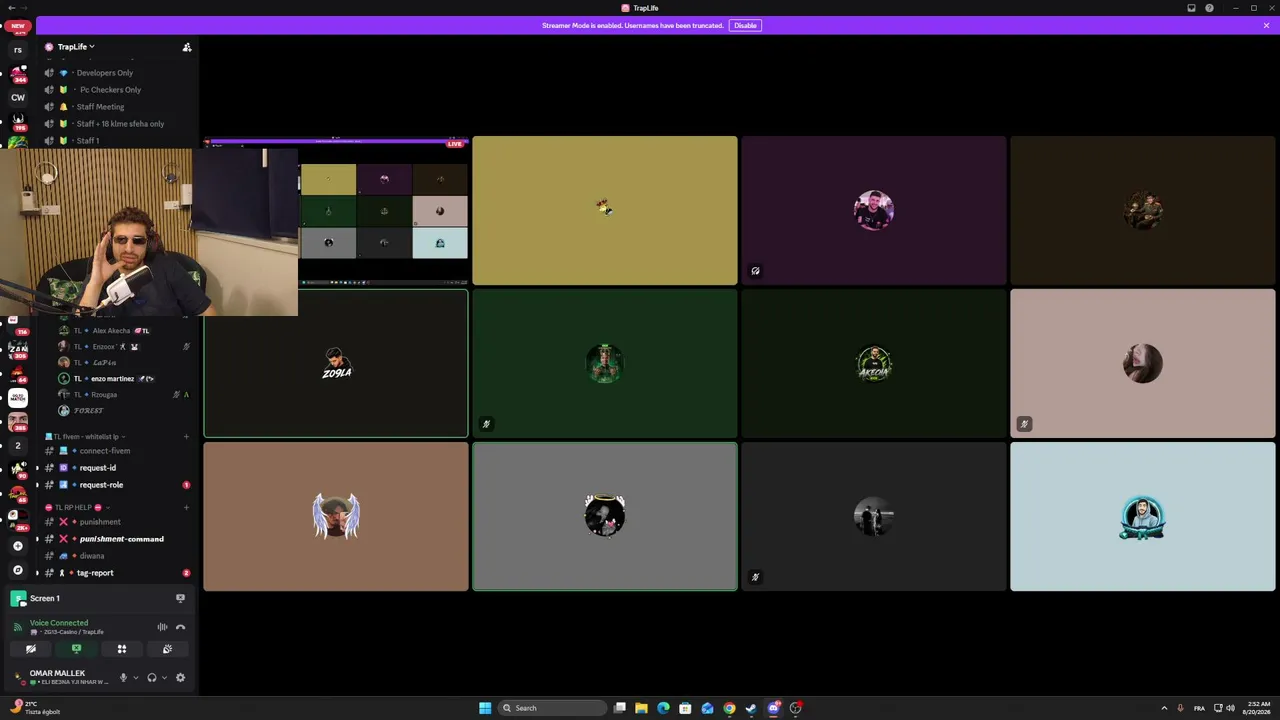Viewport: 1280px width, 720px height.
Task: Open Windows Start menu
Action: 485,708
